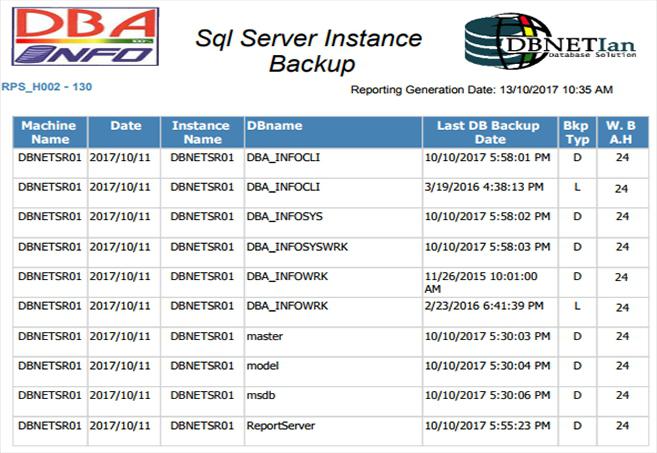Select the Machine Name column header
The height and width of the screenshot is (453, 657).
click(50, 132)
